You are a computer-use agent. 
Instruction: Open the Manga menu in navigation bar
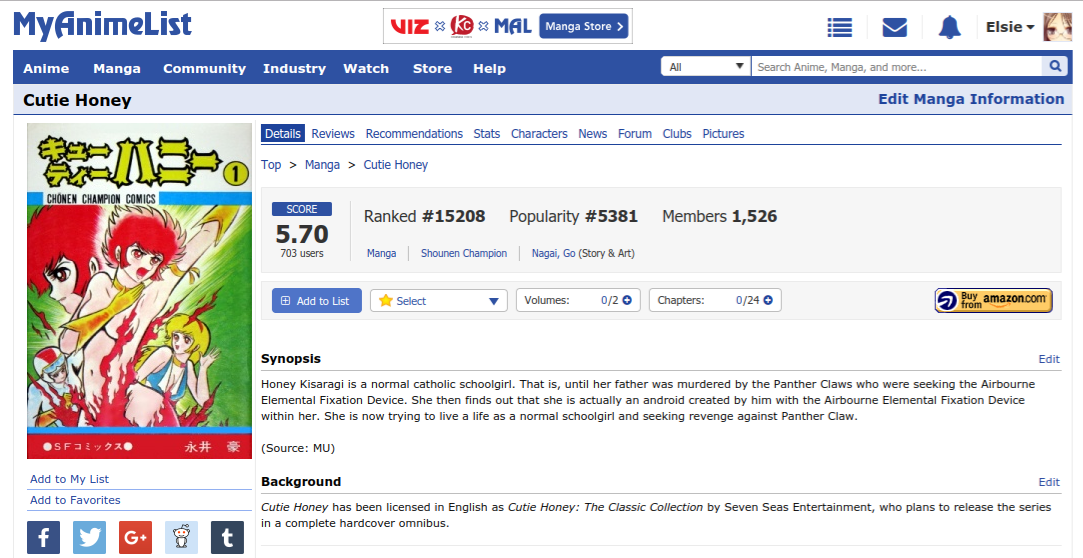(x=117, y=68)
